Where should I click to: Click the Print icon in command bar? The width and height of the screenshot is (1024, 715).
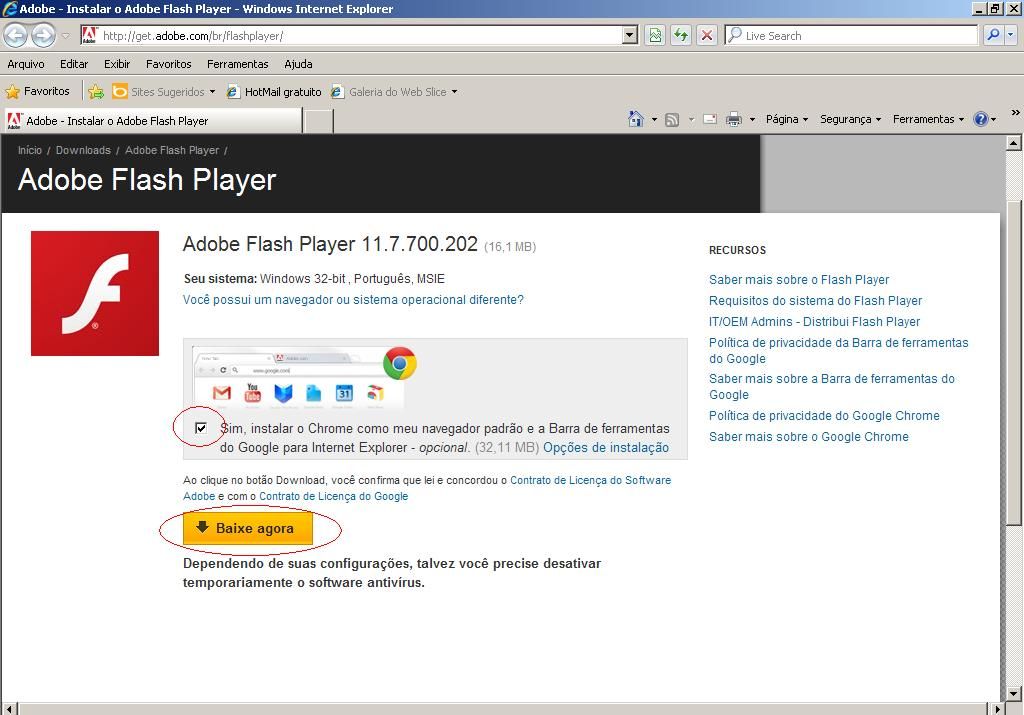pyautogui.click(x=734, y=119)
